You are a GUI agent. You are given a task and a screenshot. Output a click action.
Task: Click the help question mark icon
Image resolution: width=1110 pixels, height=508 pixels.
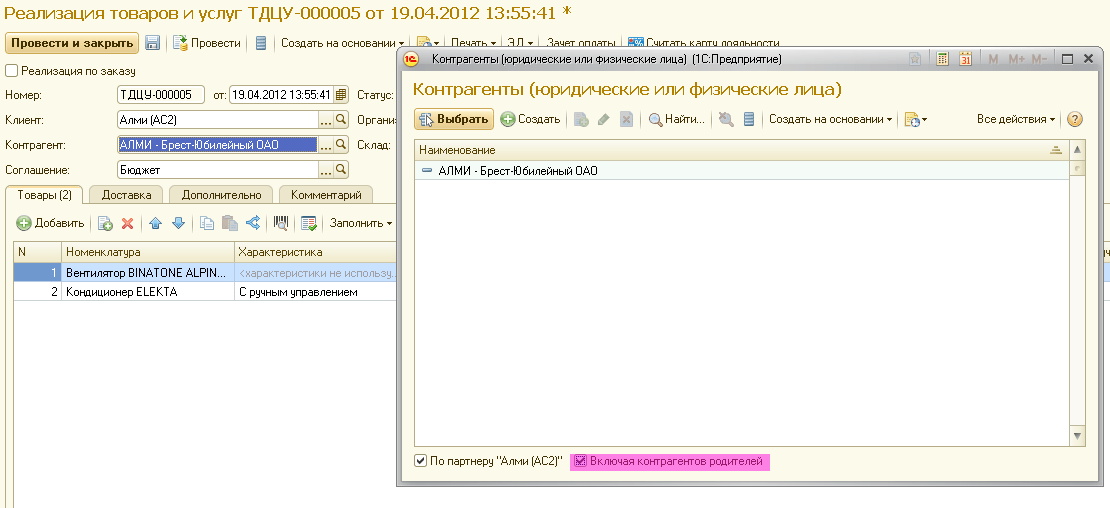1075,120
